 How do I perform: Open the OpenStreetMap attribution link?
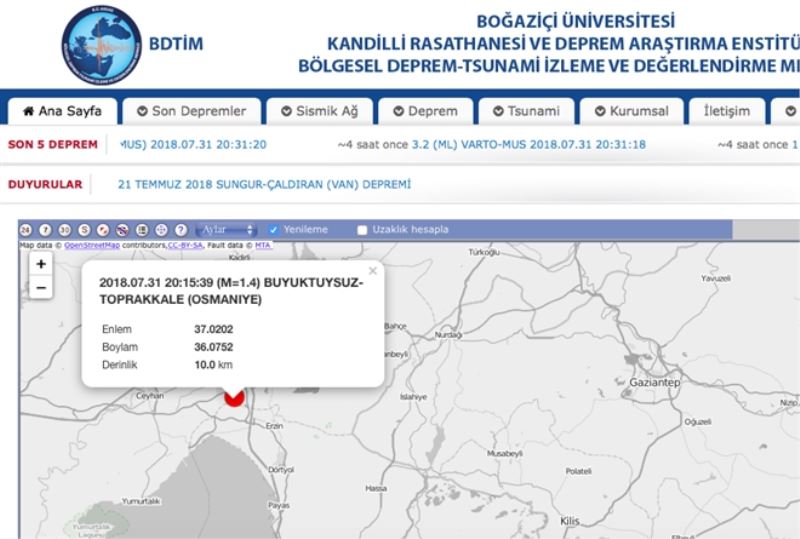[92, 246]
